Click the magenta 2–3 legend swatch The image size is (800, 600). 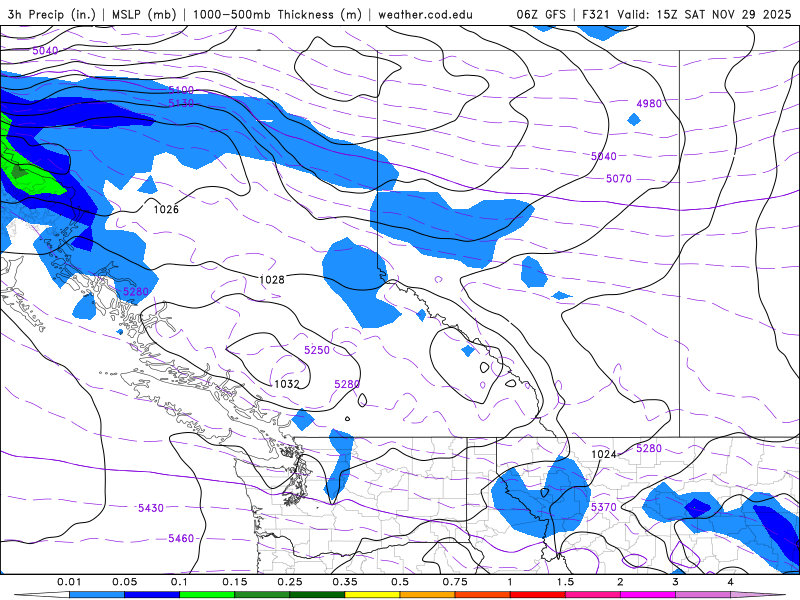(x=648, y=595)
